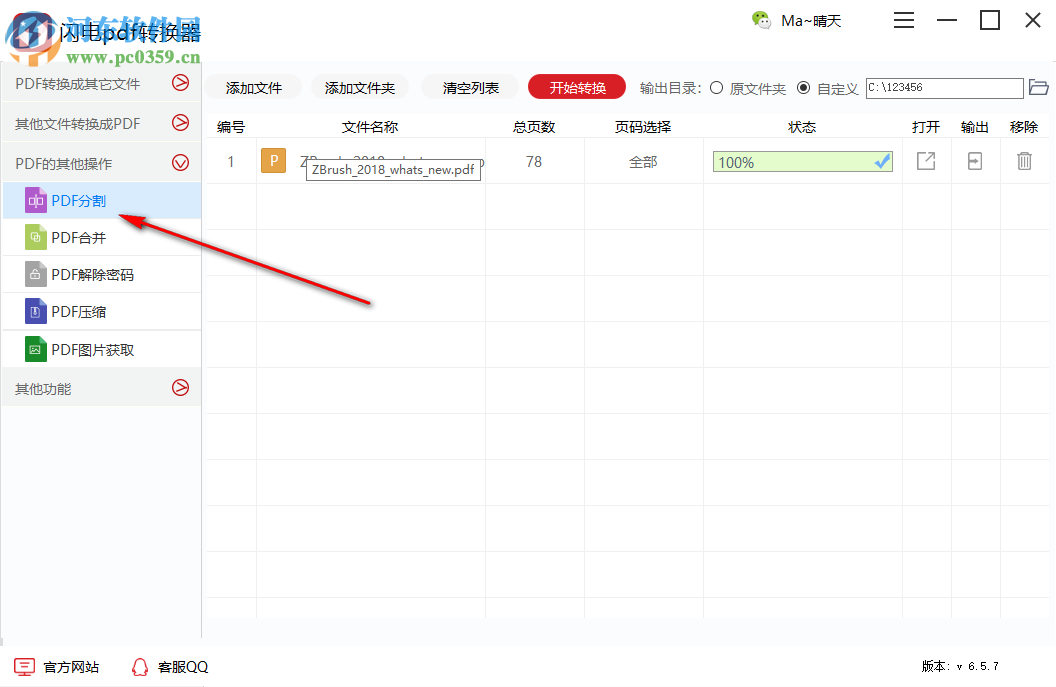Screen dimensions: 1056x687
Task: Click the 输出 arrow icon to view output
Action: pyautogui.click(x=974, y=160)
